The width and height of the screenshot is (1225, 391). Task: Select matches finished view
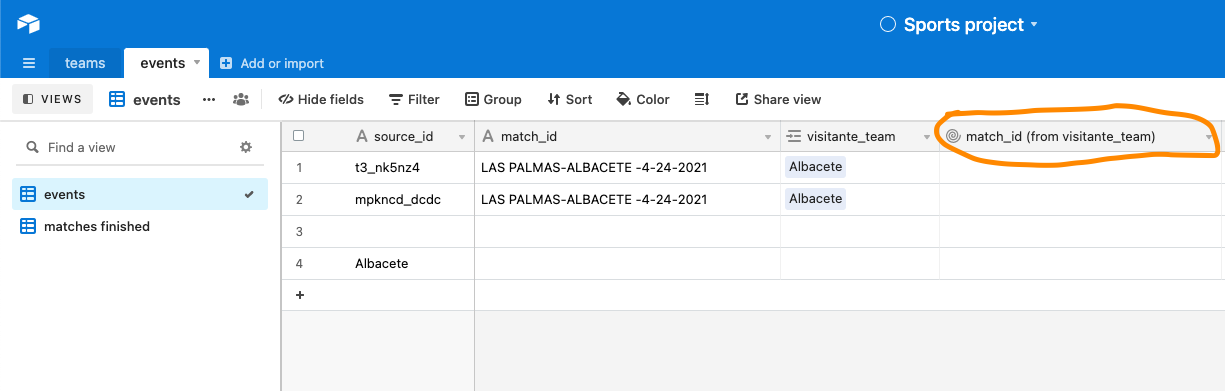[x=140, y=226]
